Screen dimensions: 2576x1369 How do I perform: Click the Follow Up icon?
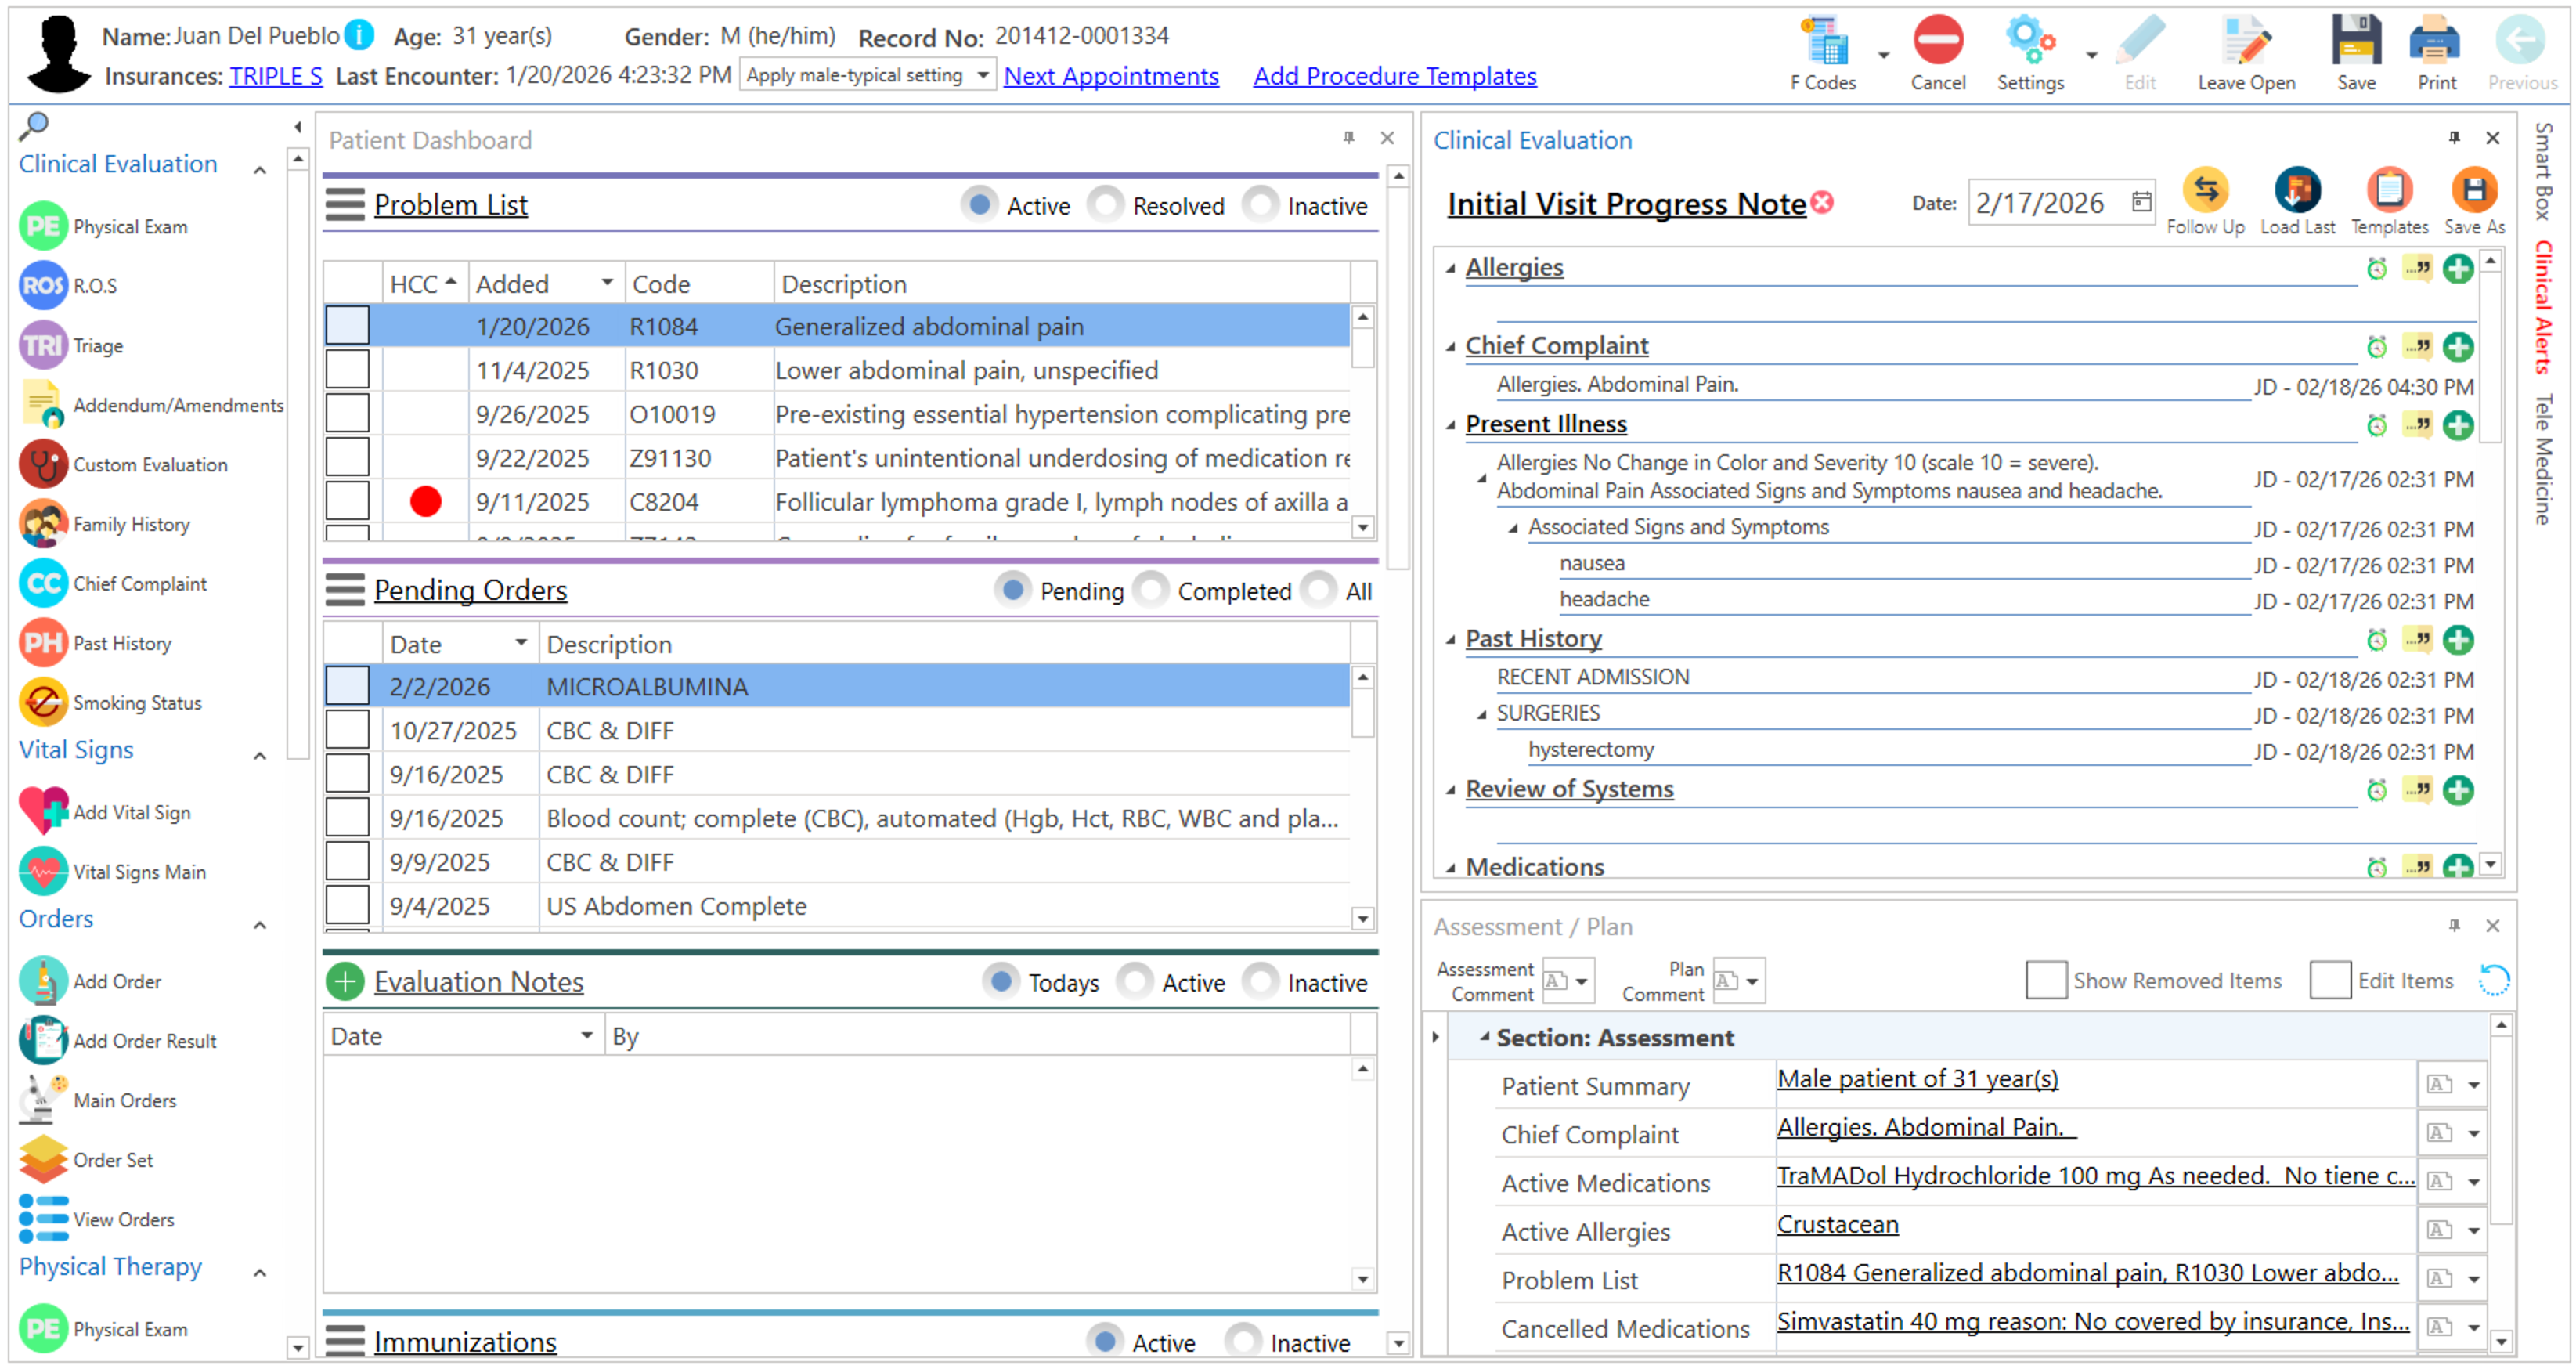tap(2205, 191)
